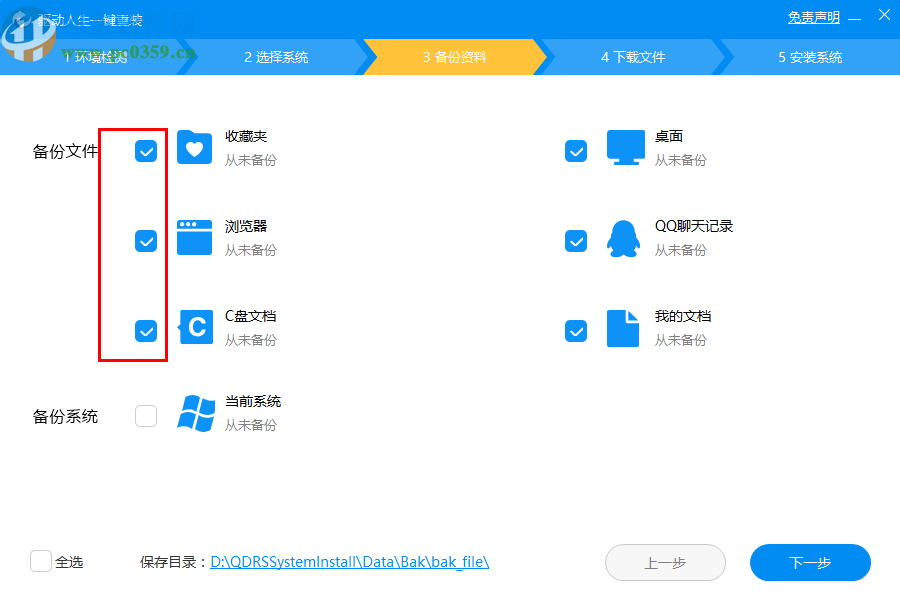Go to step 1 环境检测
This screenshot has width=900, height=600.
(95, 57)
